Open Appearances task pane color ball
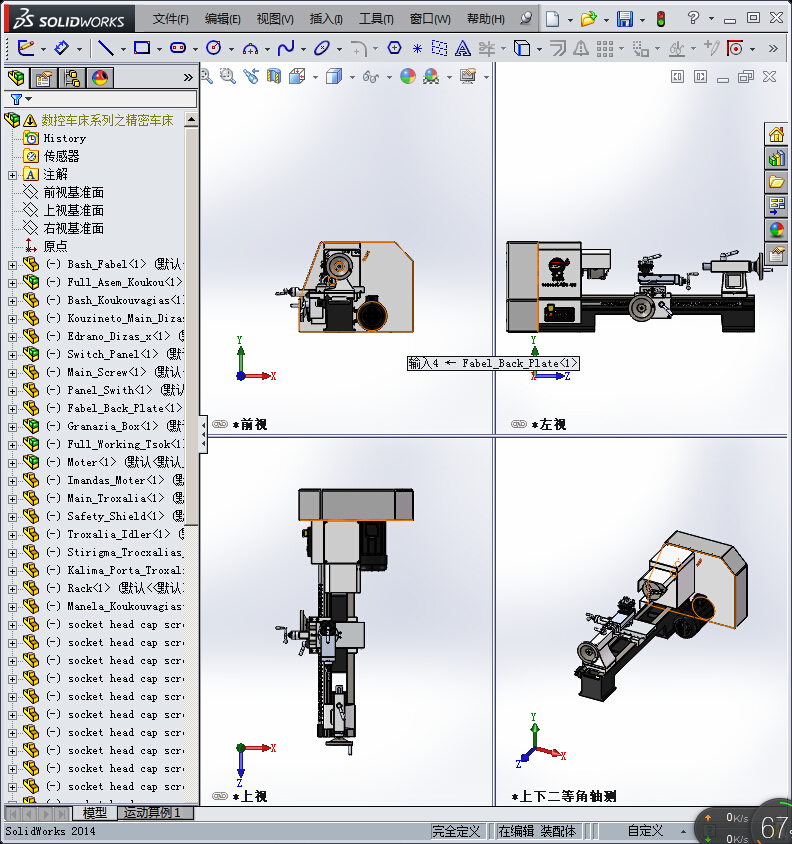Viewport: 792px width, 844px height. click(776, 230)
